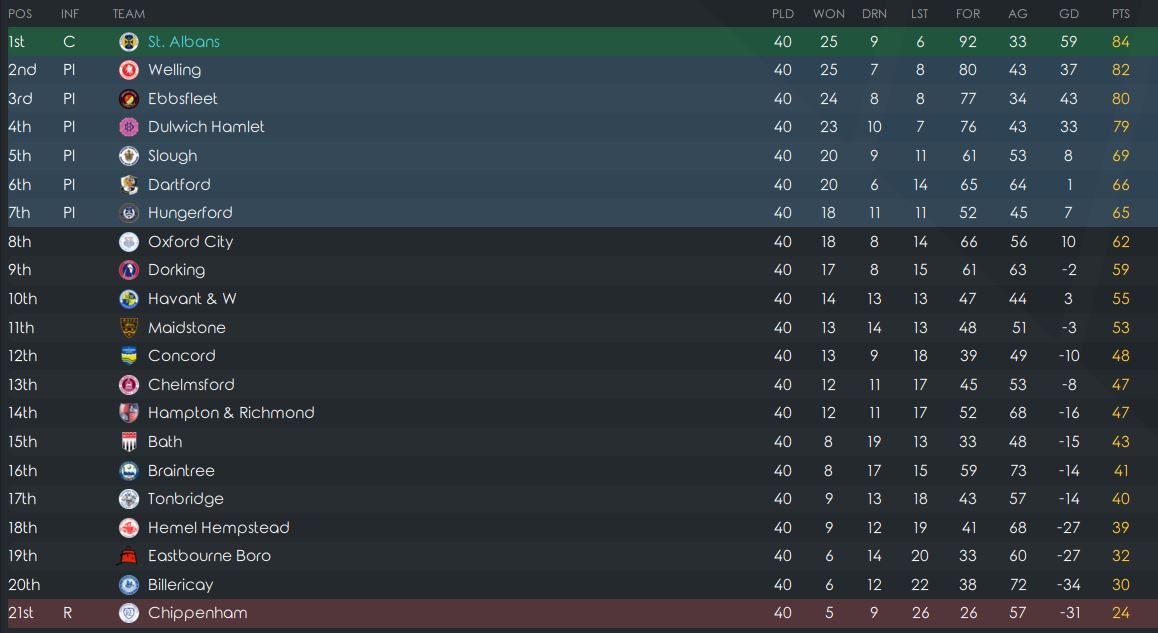Sort table by GD column header
The image size is (1158, 633).
(x=1069, y=14)
